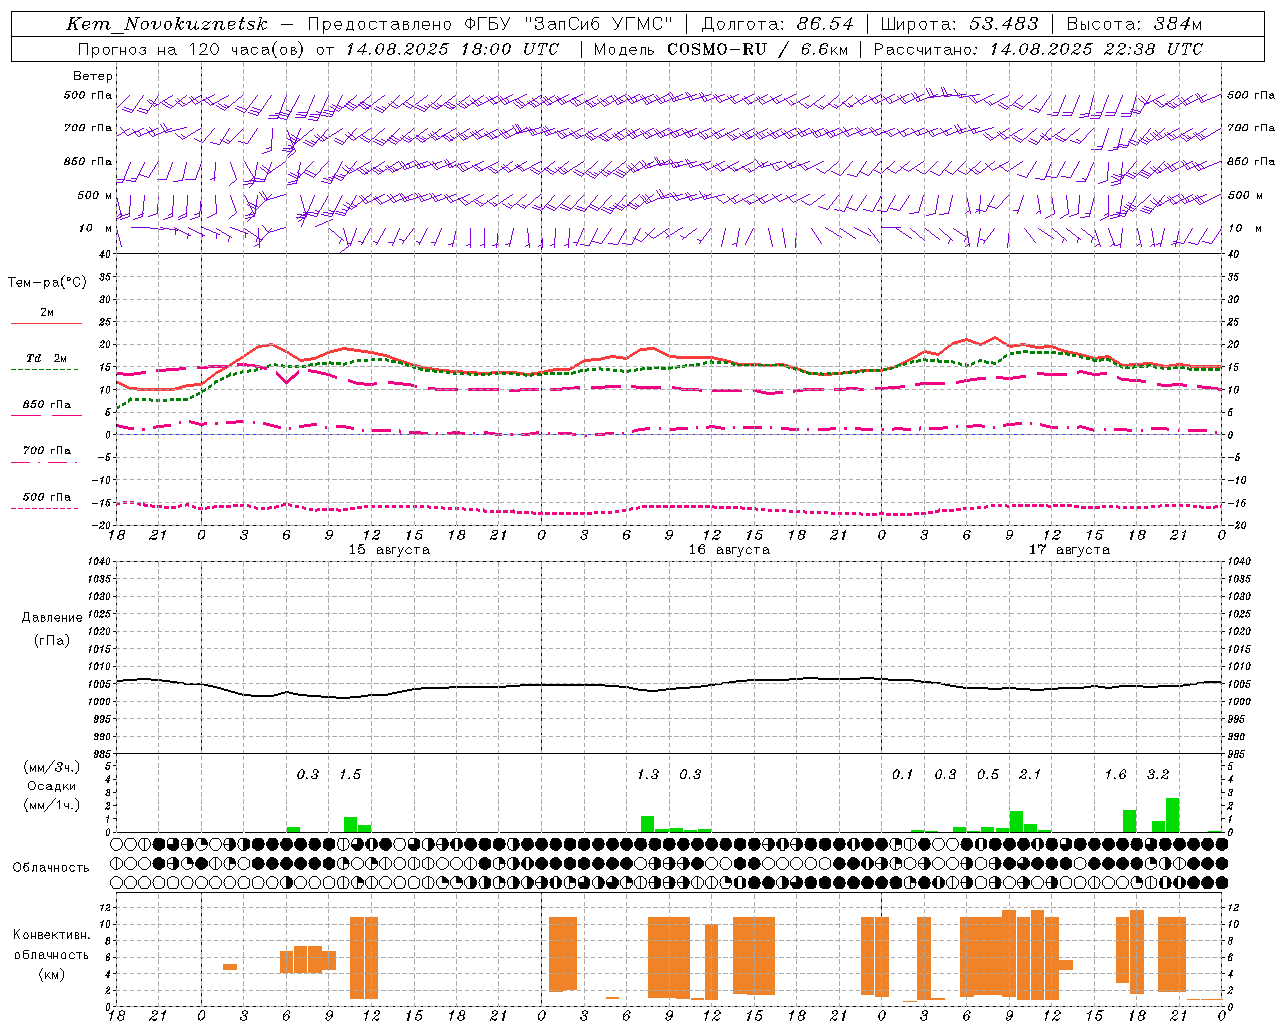Click the green precipitation bar under 1.3
Image resolution: width=1280 pixels, height=1024 pixels.
[647, 824]
